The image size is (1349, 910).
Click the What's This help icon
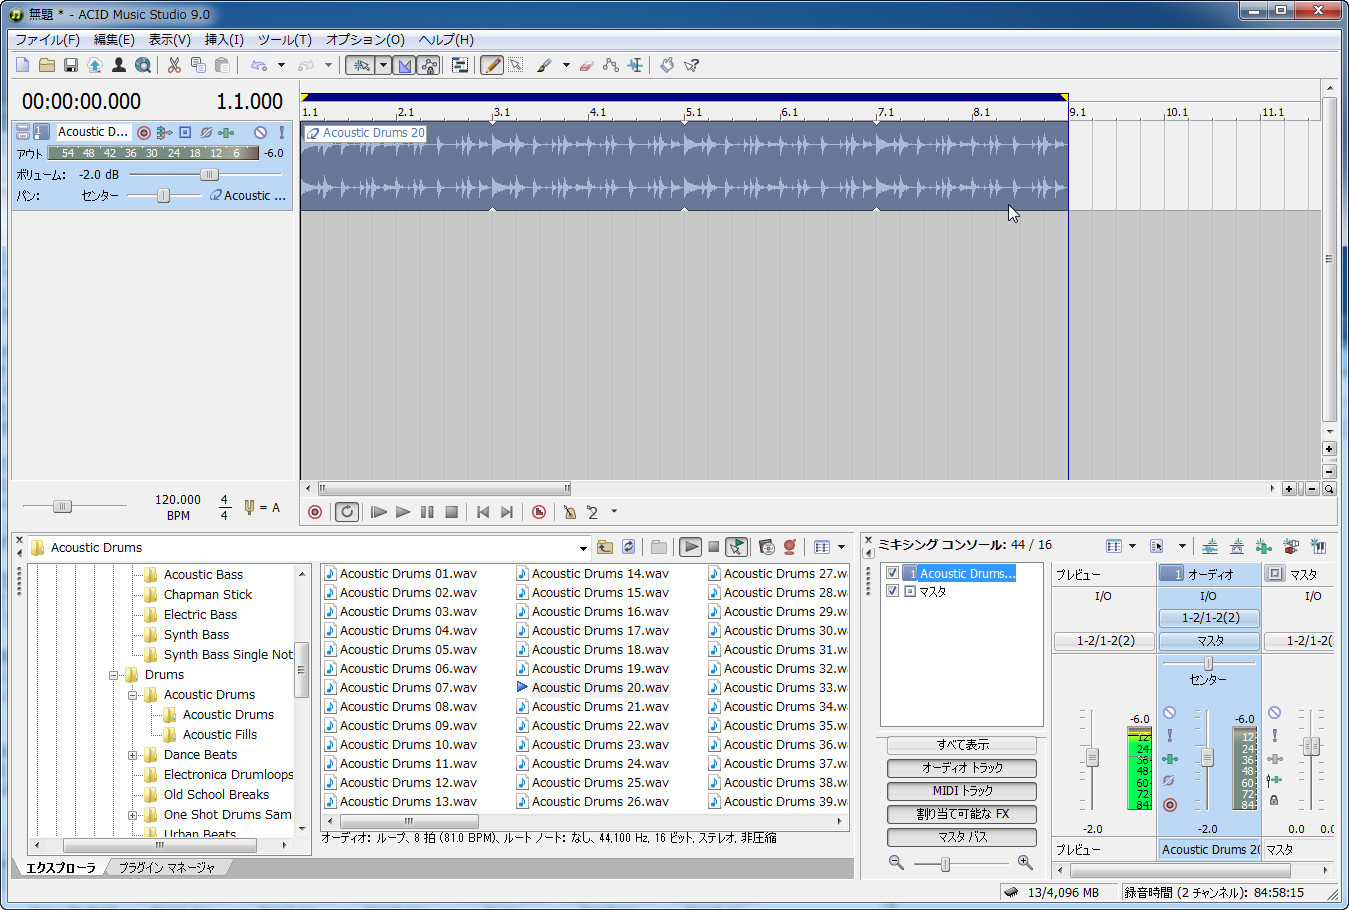pos(691,65)
